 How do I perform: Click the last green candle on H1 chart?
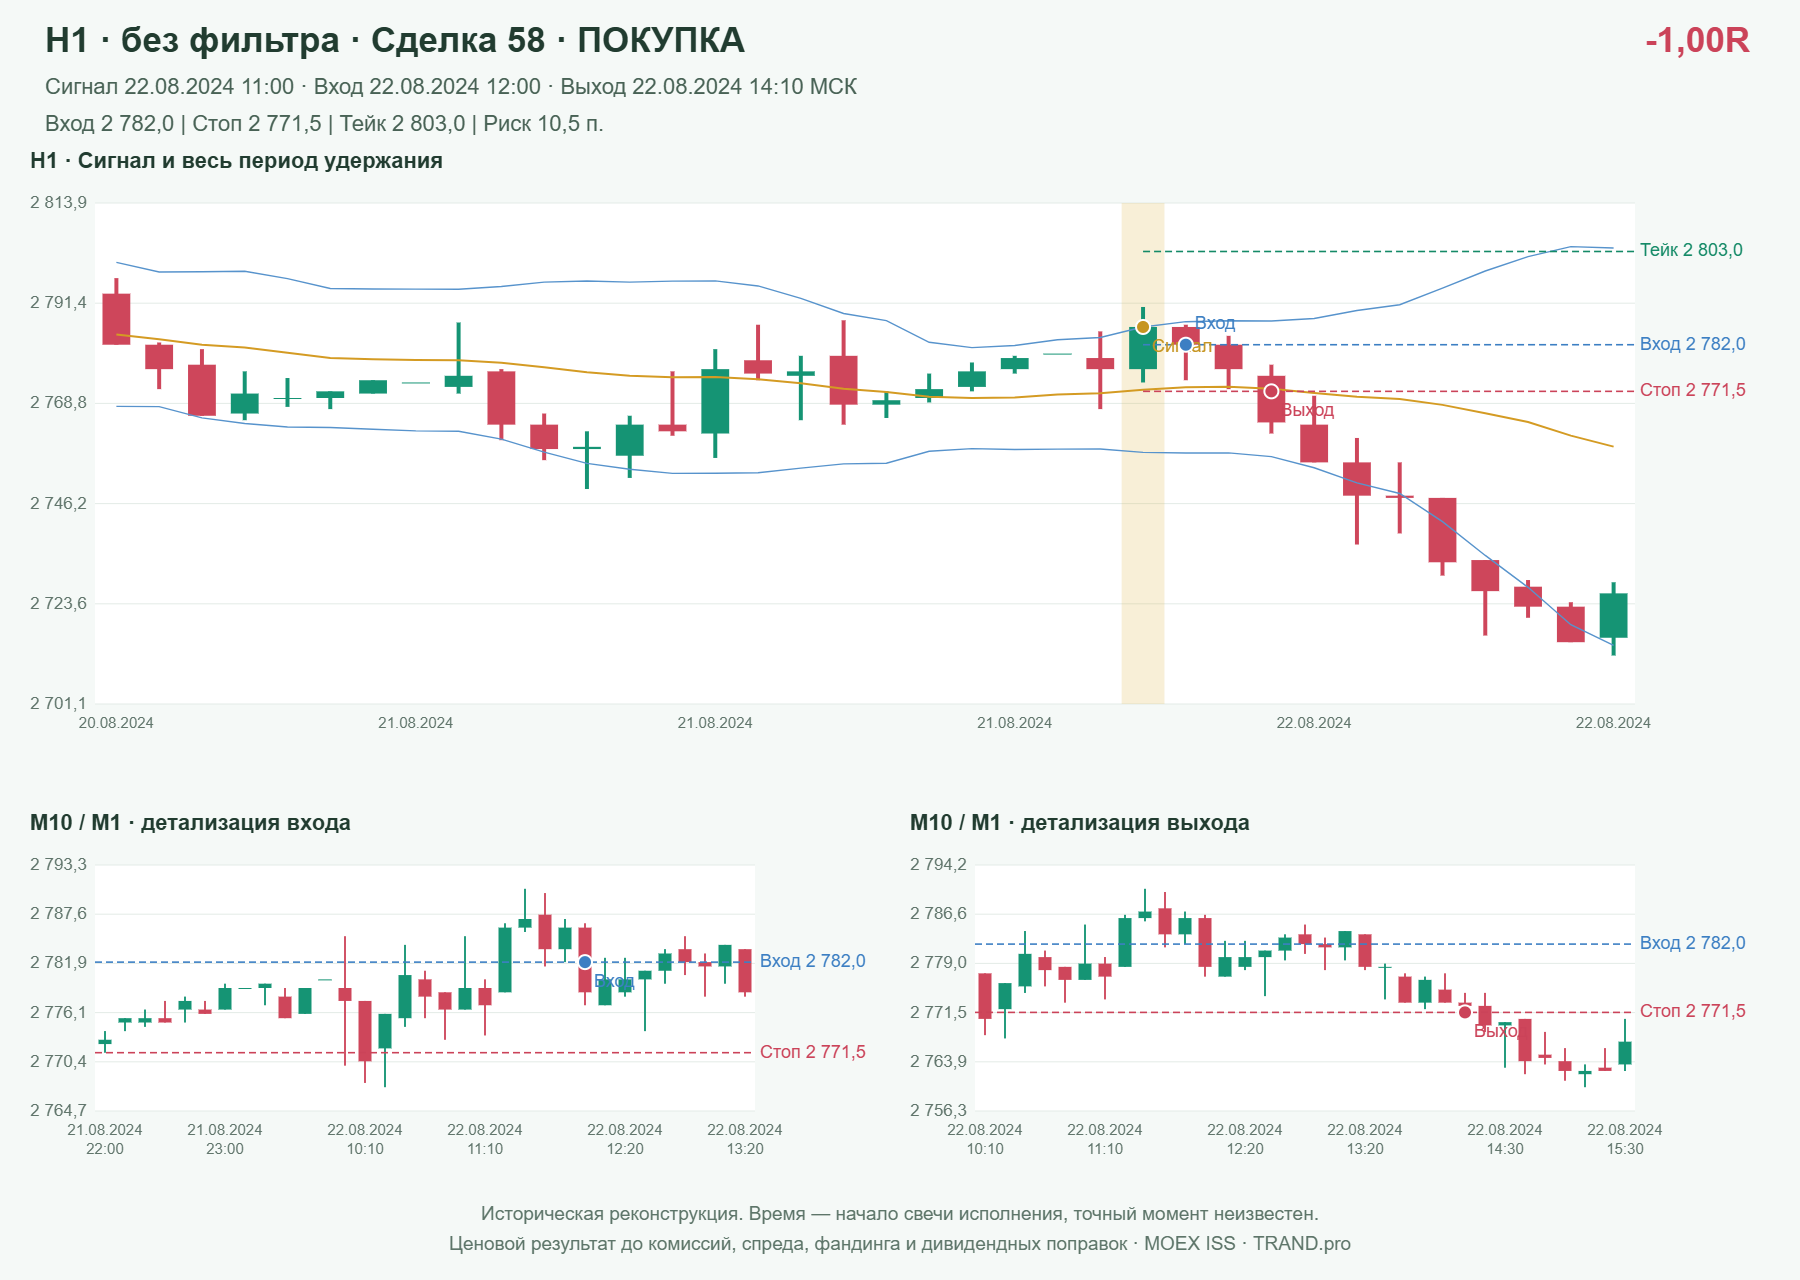pyautogui.click(x=1613, y=616)
